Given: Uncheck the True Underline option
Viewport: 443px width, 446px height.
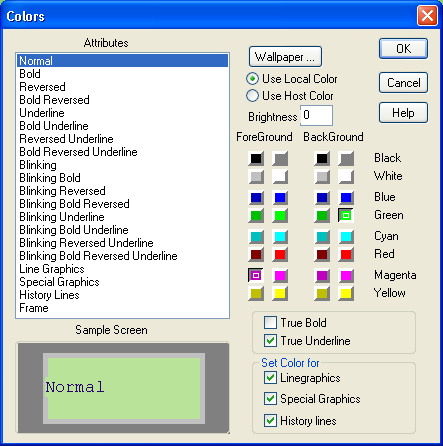Looking at the screenshot, I should (x=270, y=341).
